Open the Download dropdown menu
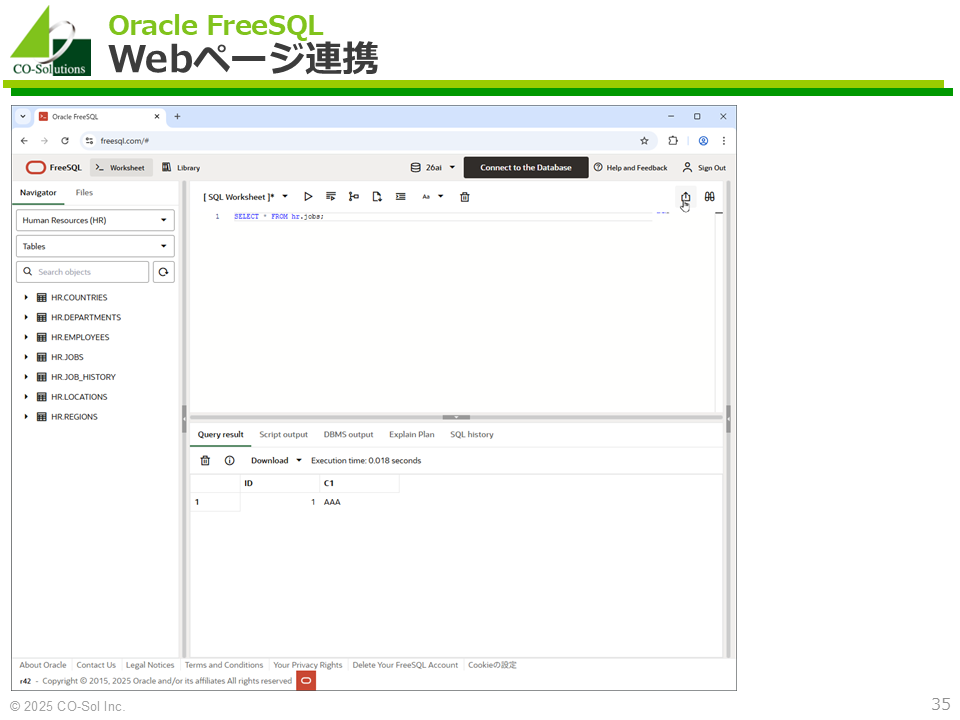The height and width of the screenshot is (720, 960). pyautogui.click(x=276, y=461)
